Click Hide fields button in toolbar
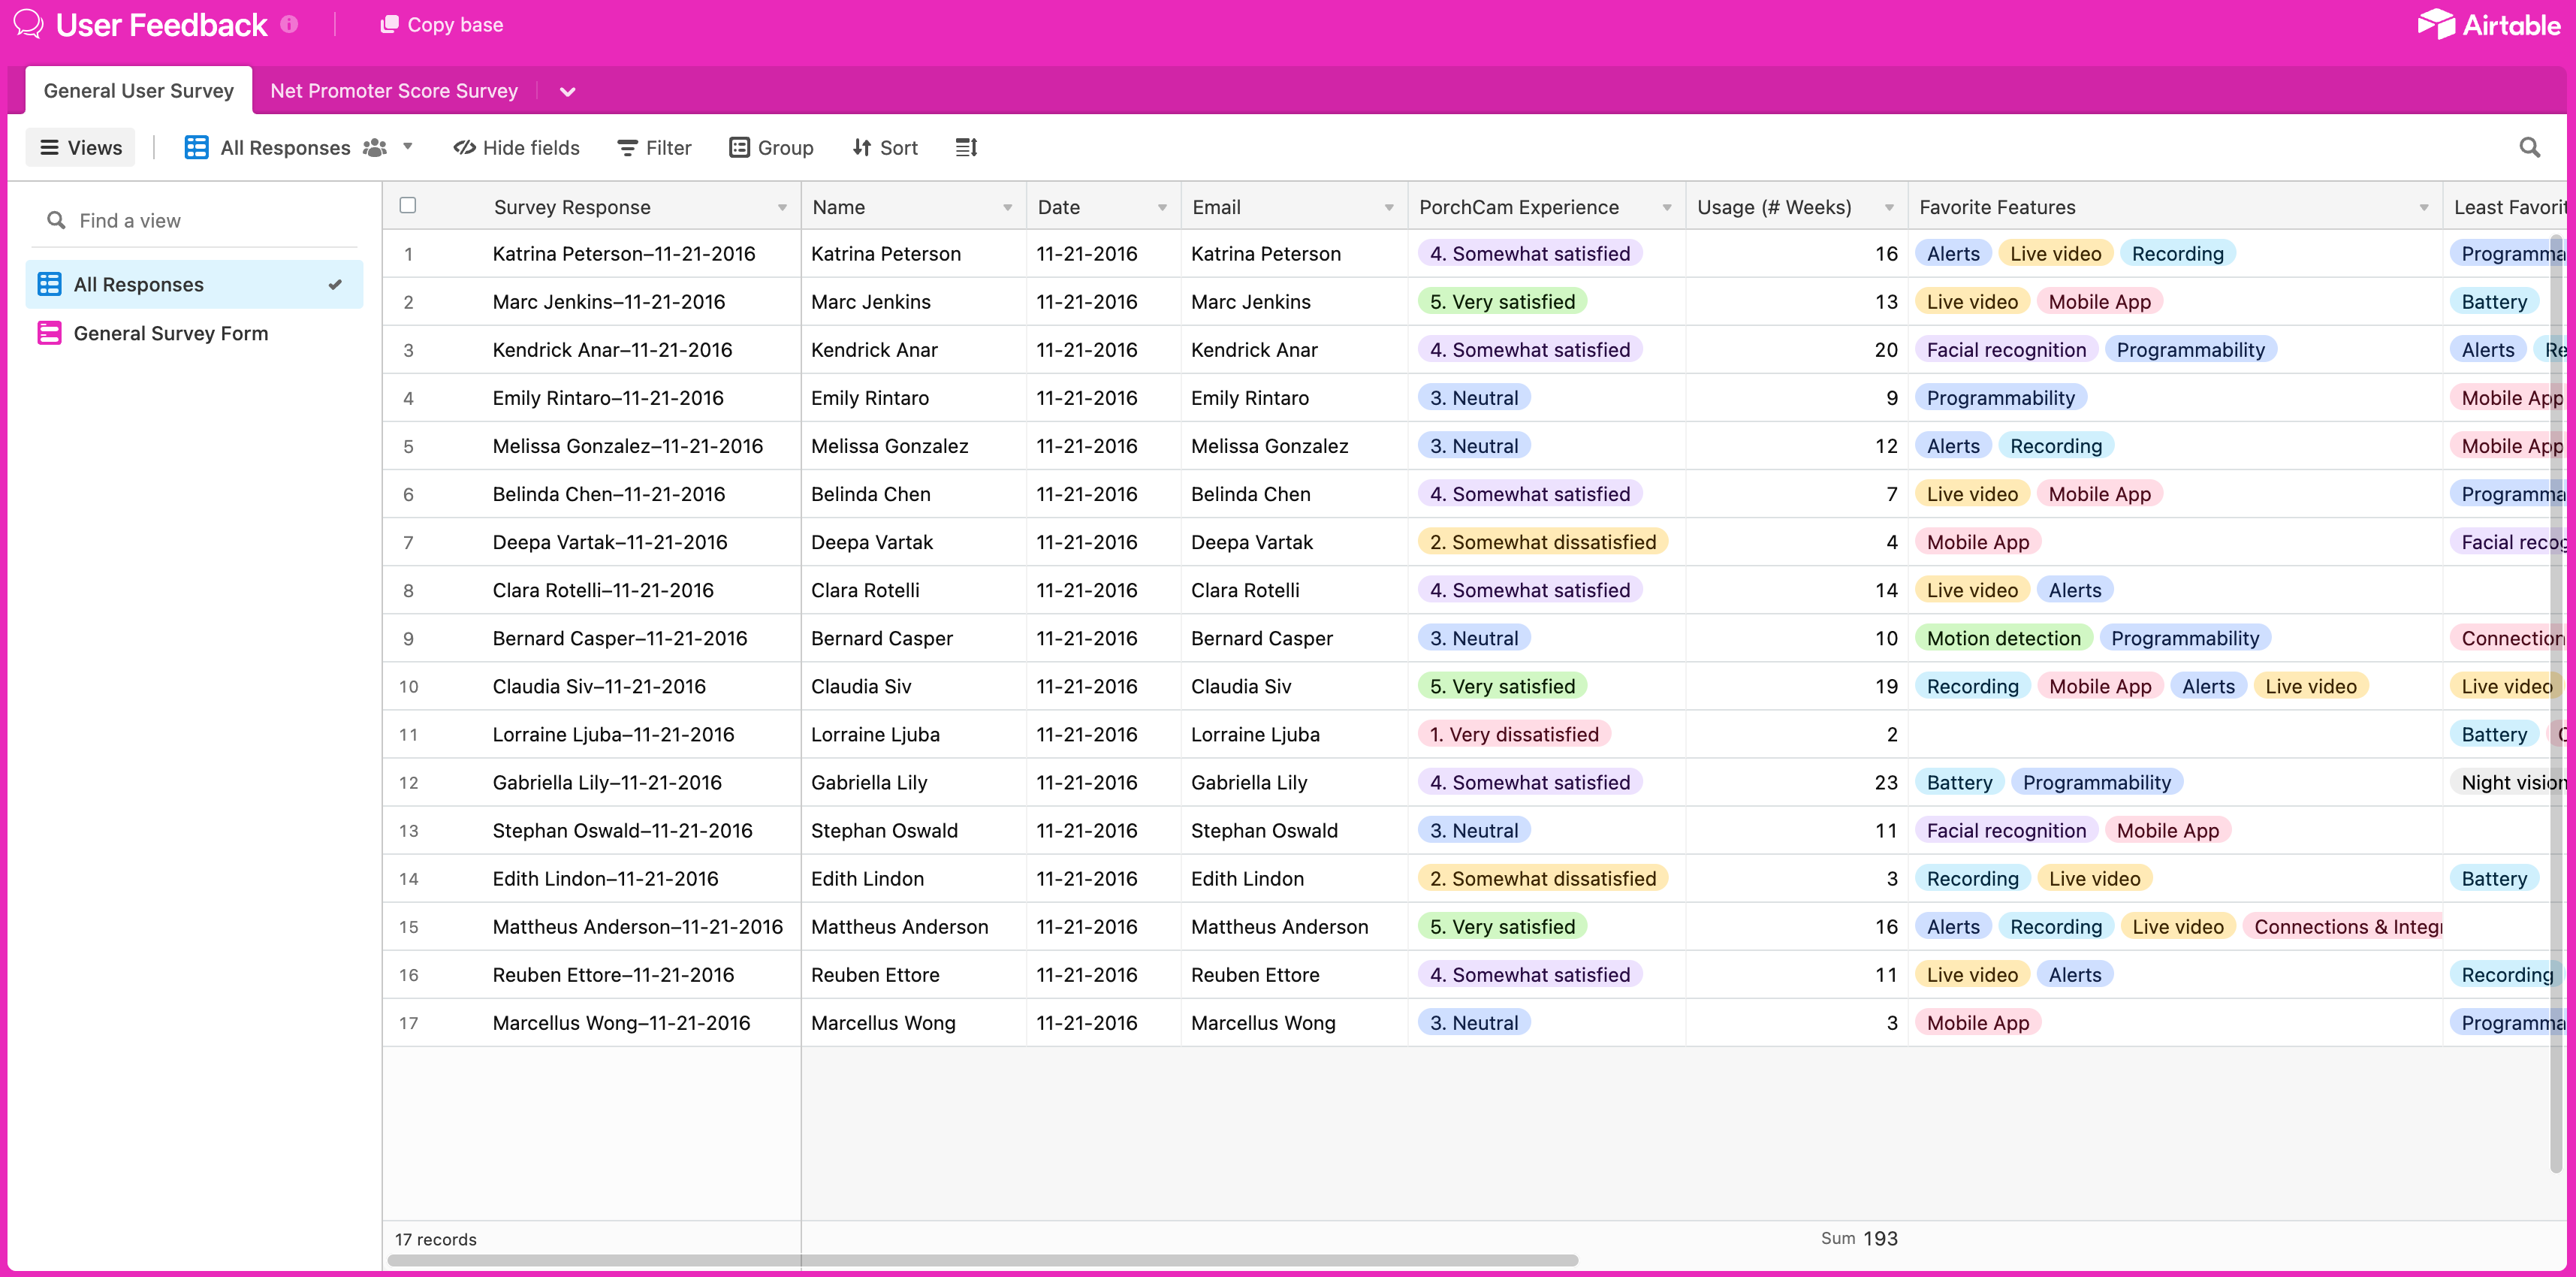Image resolution: width=2576 pixels, height=1277 pixels. pyautogui.click(x=514, y=148)
